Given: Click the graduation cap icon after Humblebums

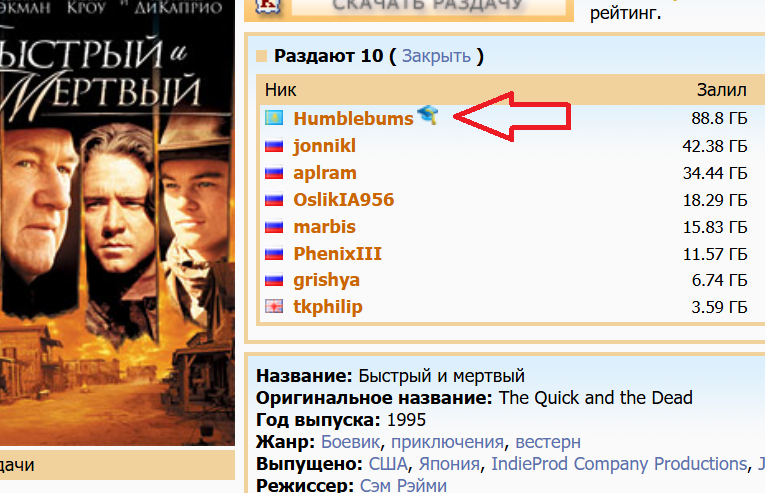Looking at the screenshot, I should (428, 115).
